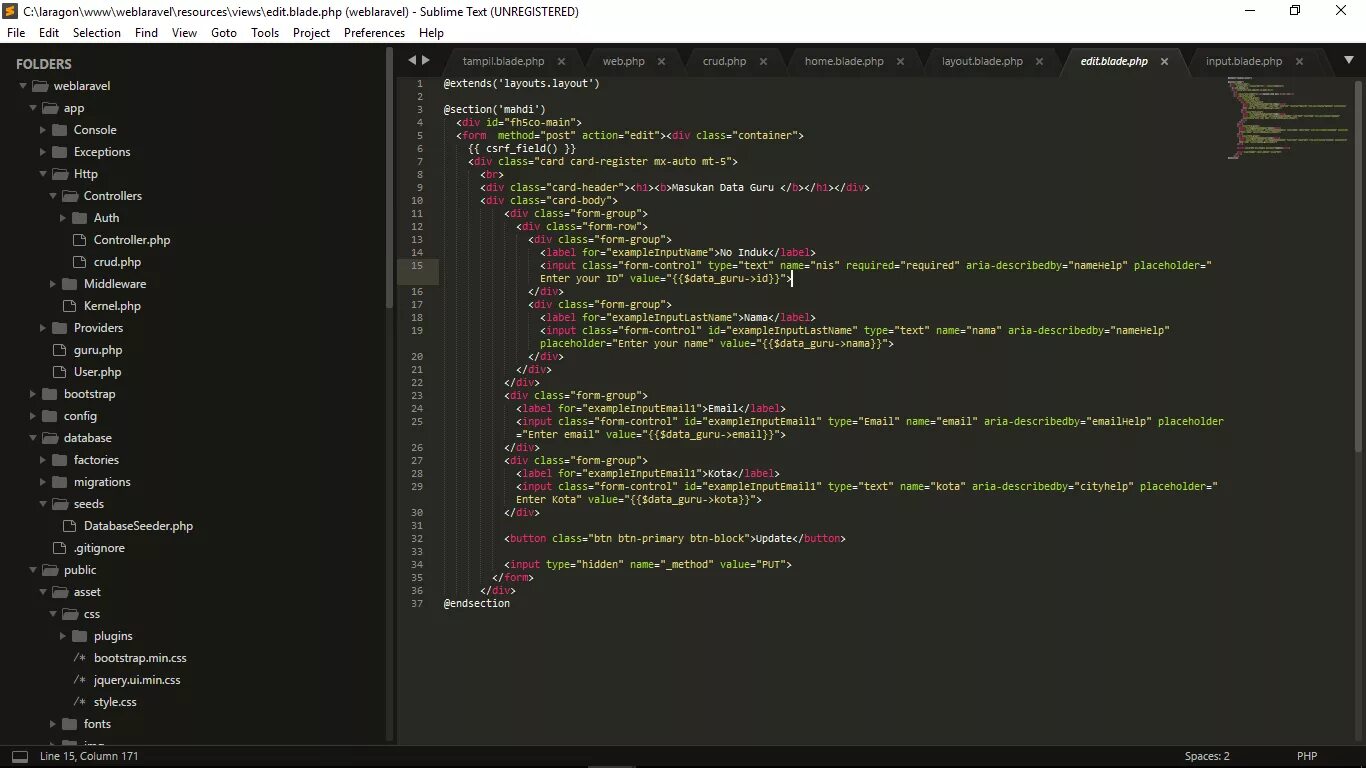Click the migrations folder icon
1366x768 pixels.
59,482
